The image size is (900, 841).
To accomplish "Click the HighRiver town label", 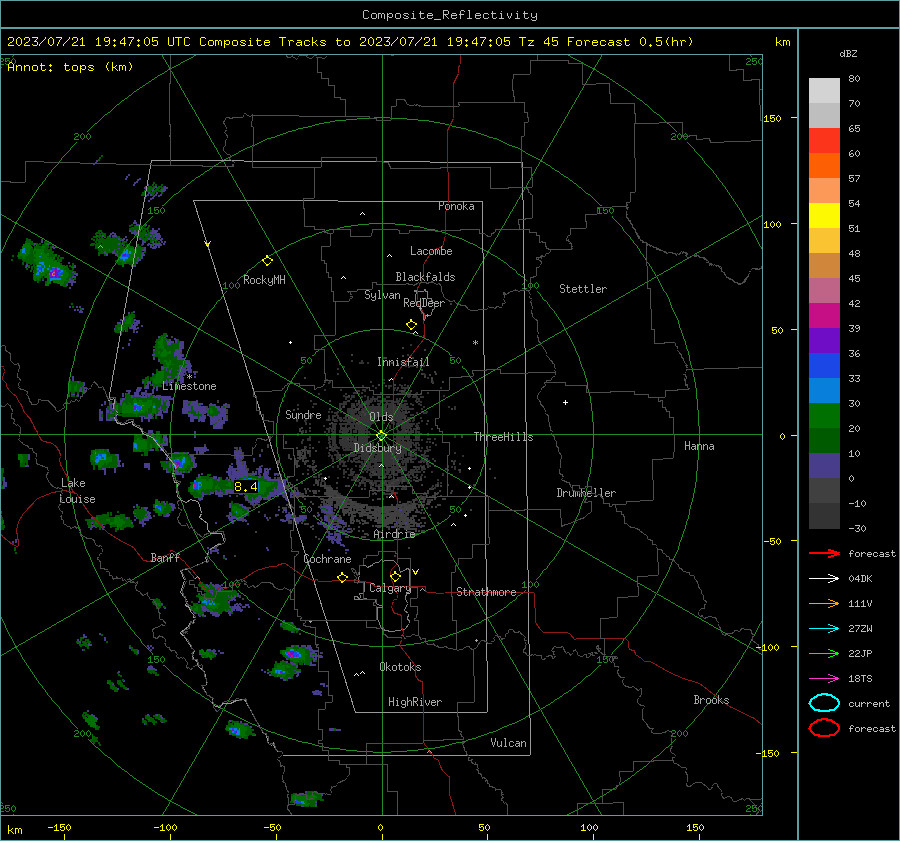I will (x=415, y=702).
